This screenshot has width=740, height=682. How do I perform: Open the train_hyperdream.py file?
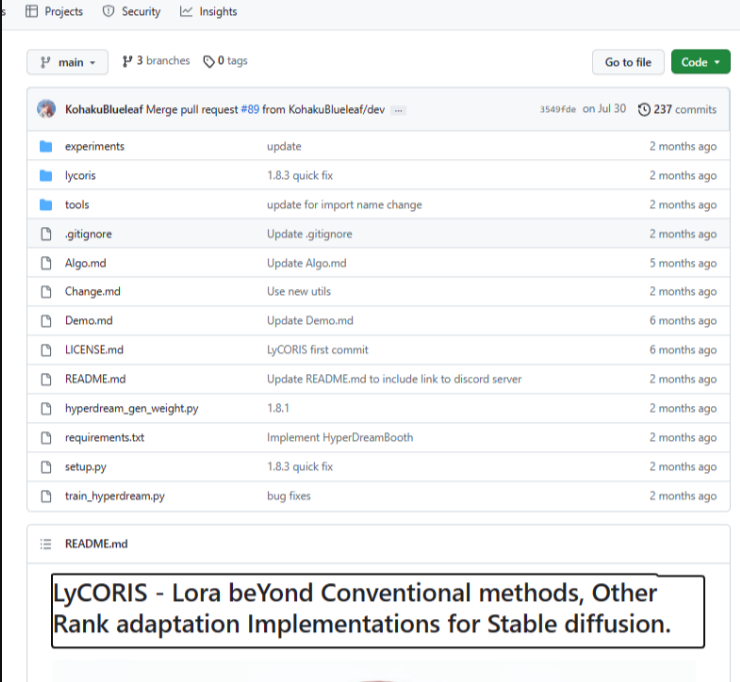tap(115, 497)
